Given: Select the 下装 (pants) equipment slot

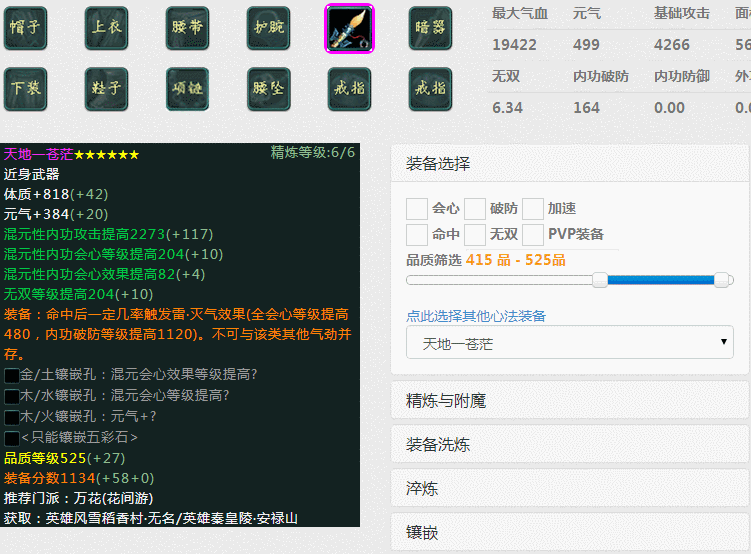Looking at the screenshot, I should coord(25,89).
